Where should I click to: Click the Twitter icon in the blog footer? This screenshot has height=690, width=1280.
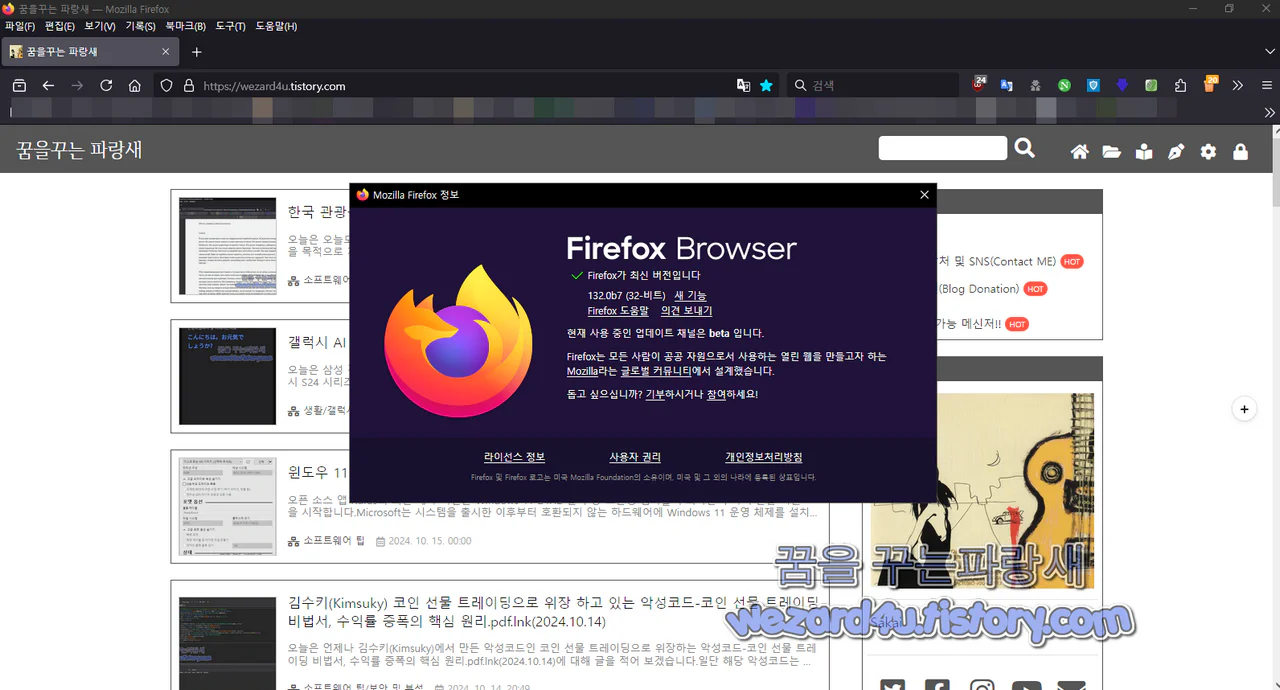(x=892, y=686)
